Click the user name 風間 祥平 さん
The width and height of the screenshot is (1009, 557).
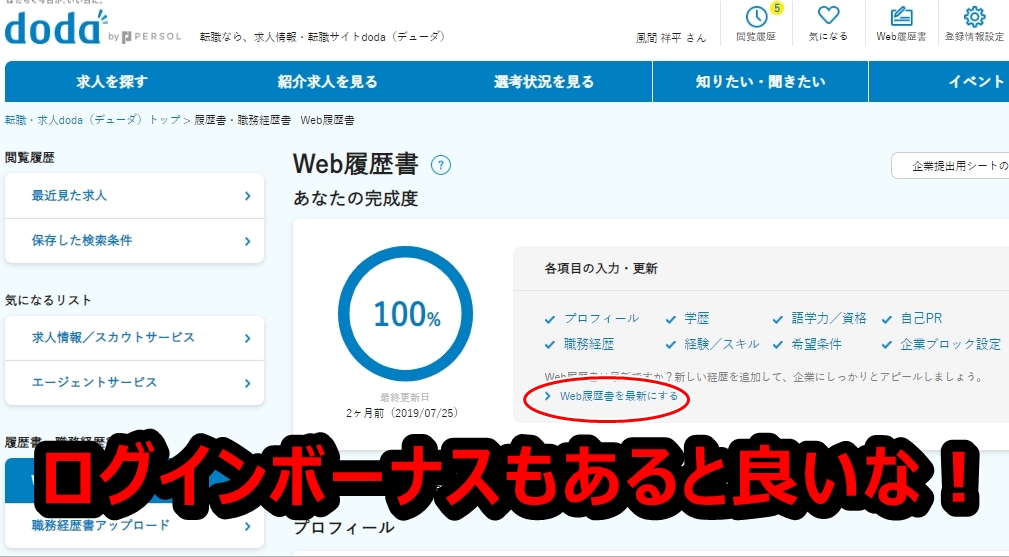(x=671, y=38)
